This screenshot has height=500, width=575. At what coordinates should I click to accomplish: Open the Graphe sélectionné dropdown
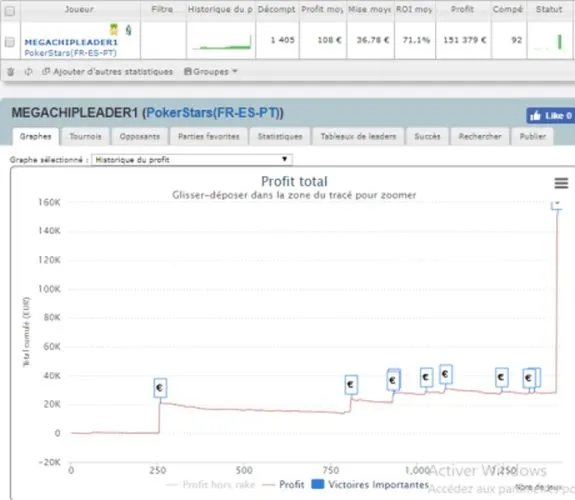[191, 160]
